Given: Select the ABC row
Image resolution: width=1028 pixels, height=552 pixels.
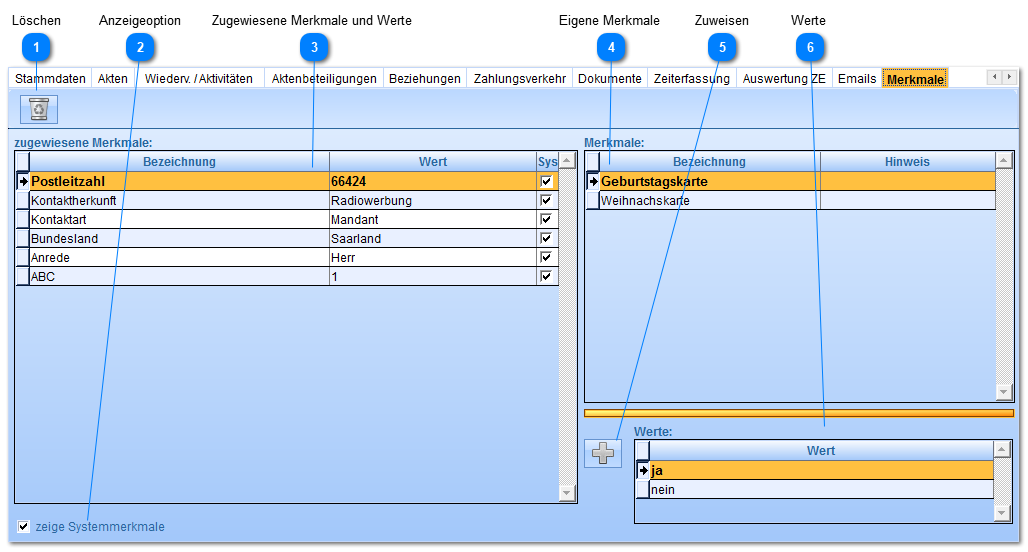Looking at the screenshot, I should tap(287, 277).
